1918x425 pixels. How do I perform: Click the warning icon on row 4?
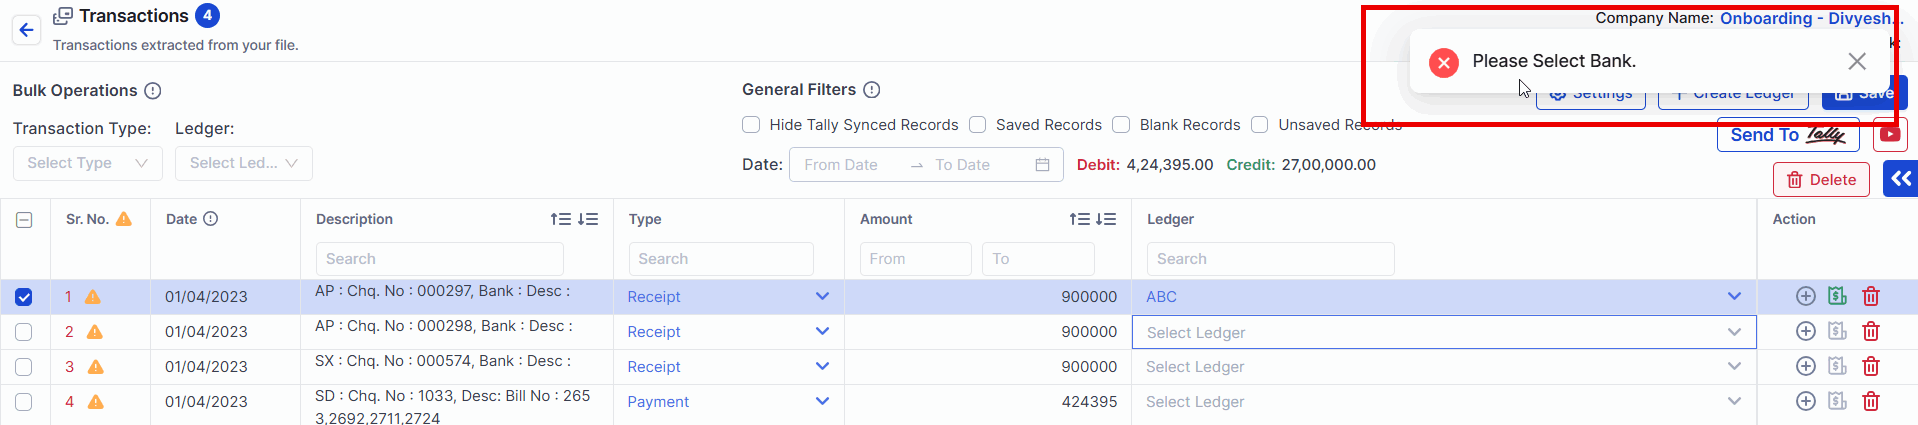(96, 402)
